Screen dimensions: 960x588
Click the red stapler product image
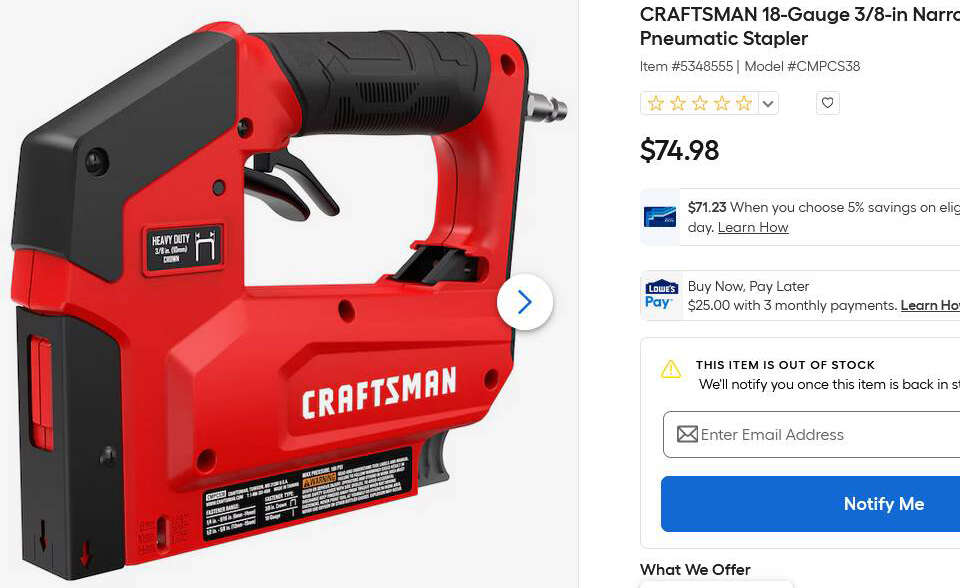coord(288,300)
